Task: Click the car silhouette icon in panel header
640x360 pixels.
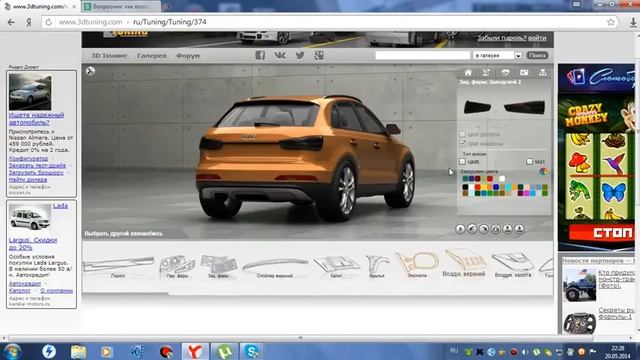Action: (x=505, y=73)
